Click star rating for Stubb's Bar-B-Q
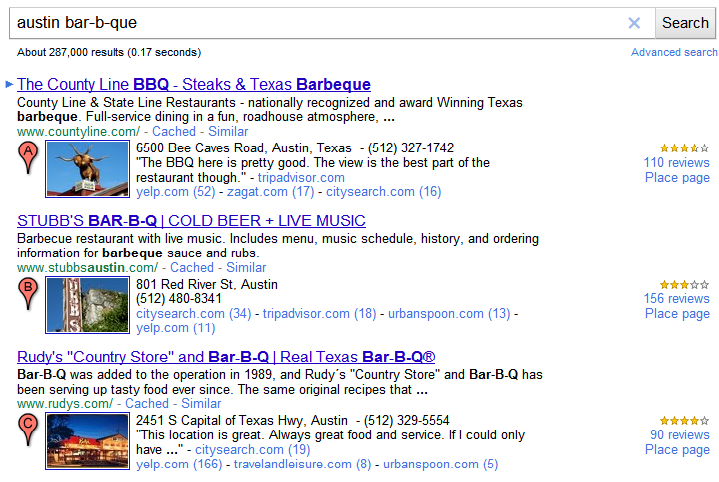Viewport: 719px width, 482px height. (684, 285)
